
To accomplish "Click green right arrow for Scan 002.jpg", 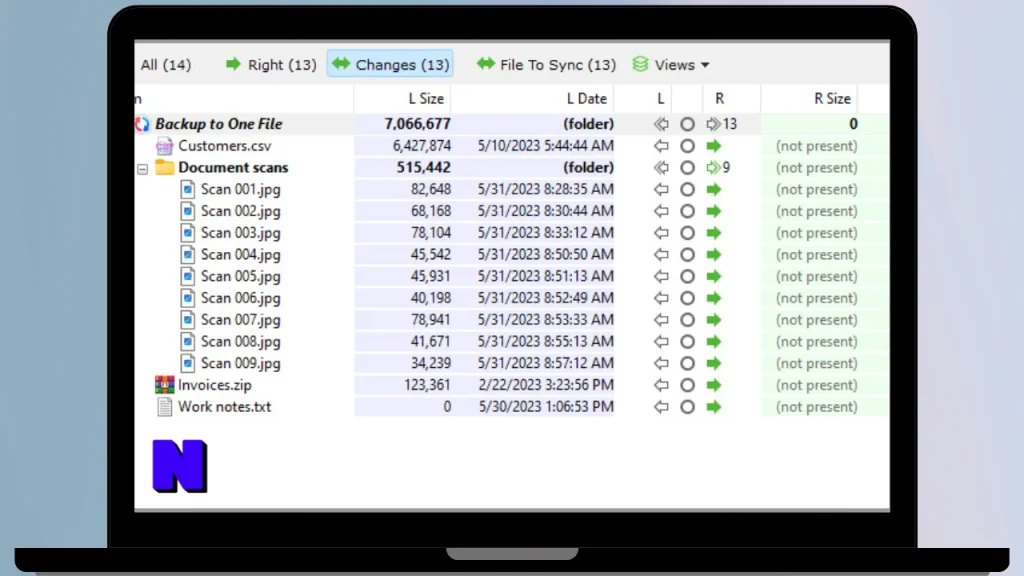I will [x=714, y=211].
